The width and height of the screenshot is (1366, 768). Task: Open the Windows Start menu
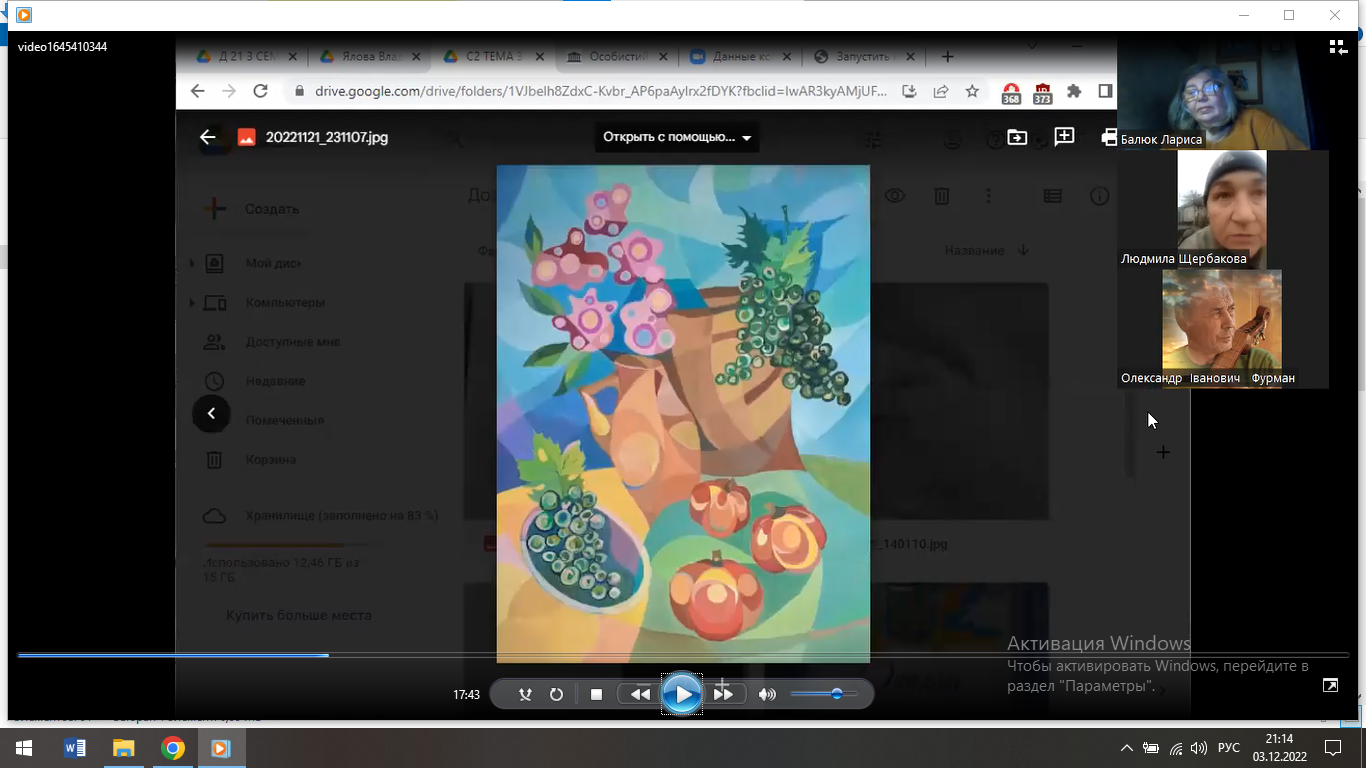(x=24, y=748)
